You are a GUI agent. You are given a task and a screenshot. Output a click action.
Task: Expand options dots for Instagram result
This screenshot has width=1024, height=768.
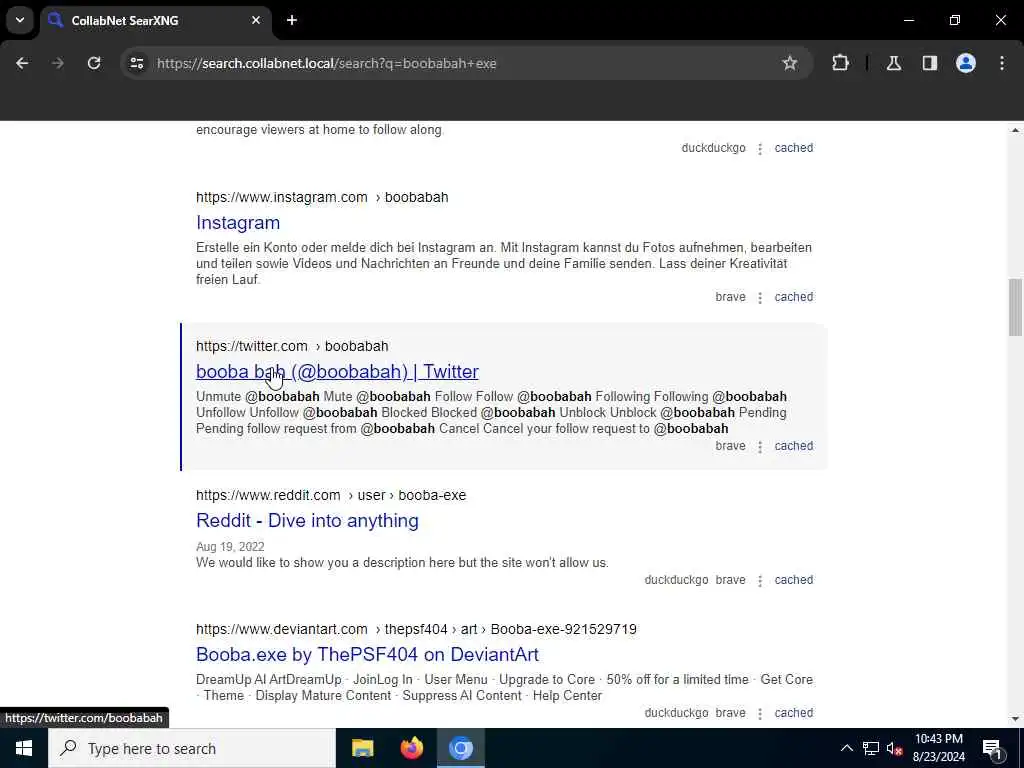(760, 298)
